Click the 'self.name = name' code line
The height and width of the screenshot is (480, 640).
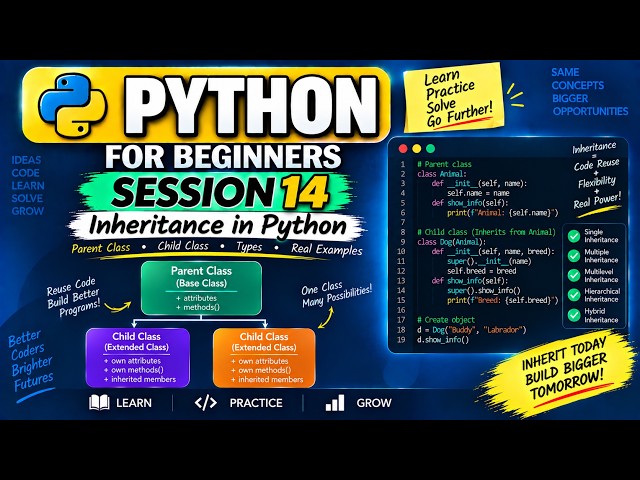tap(478, 193)
